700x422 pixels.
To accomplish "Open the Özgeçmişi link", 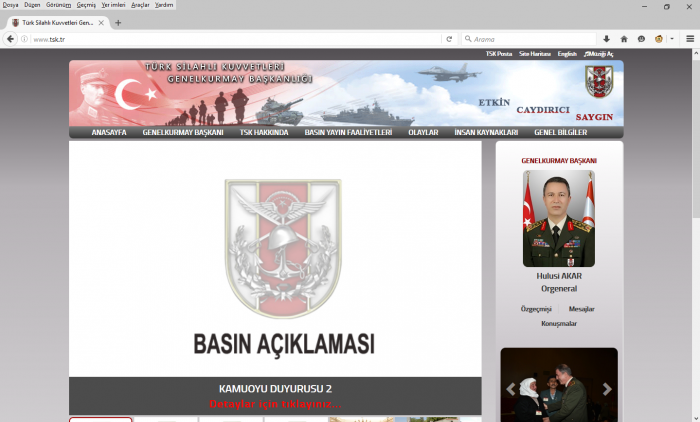I will point(536,309).
